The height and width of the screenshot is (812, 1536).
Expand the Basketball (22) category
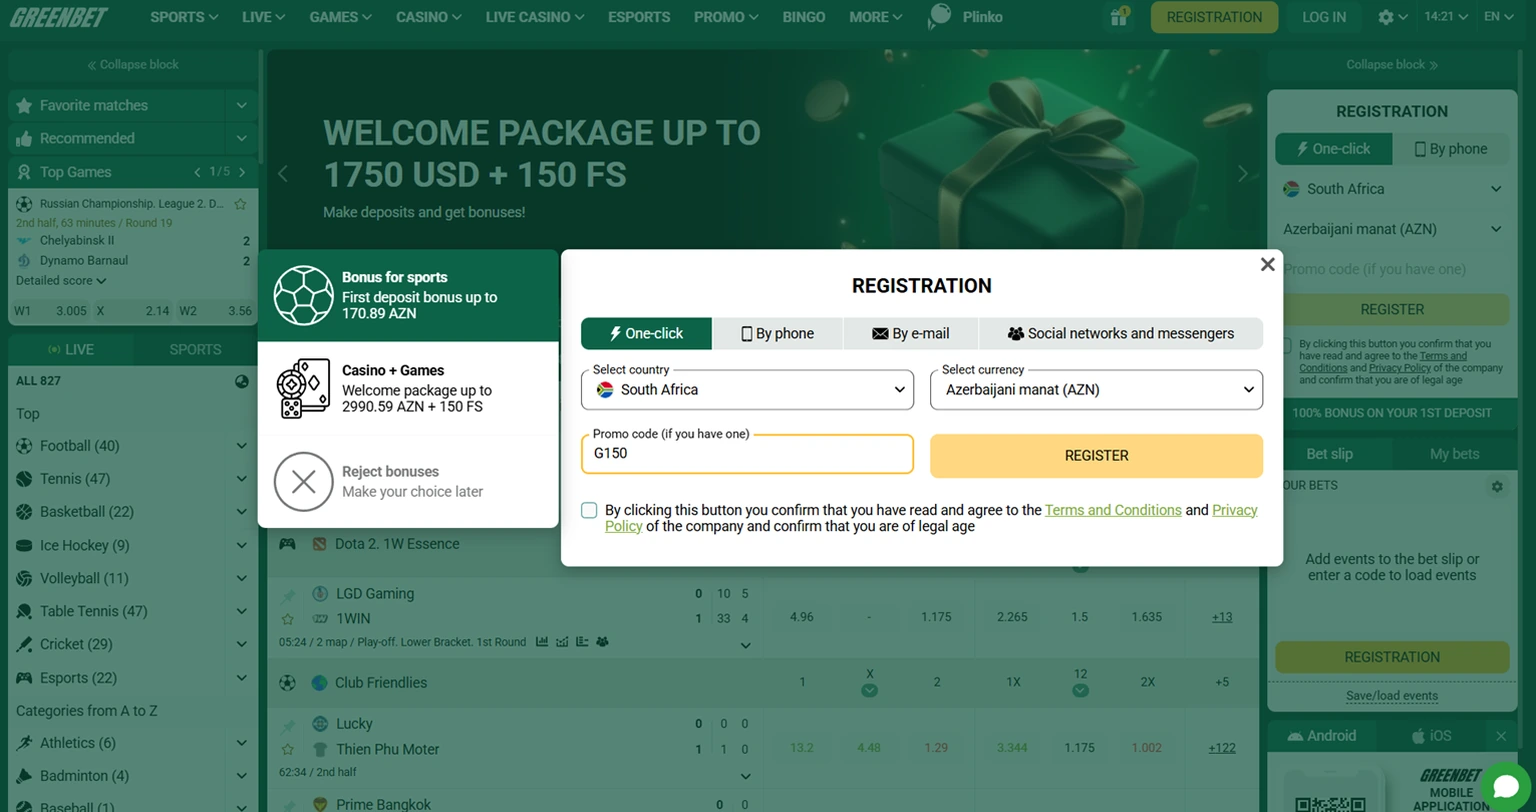point(241,512)
